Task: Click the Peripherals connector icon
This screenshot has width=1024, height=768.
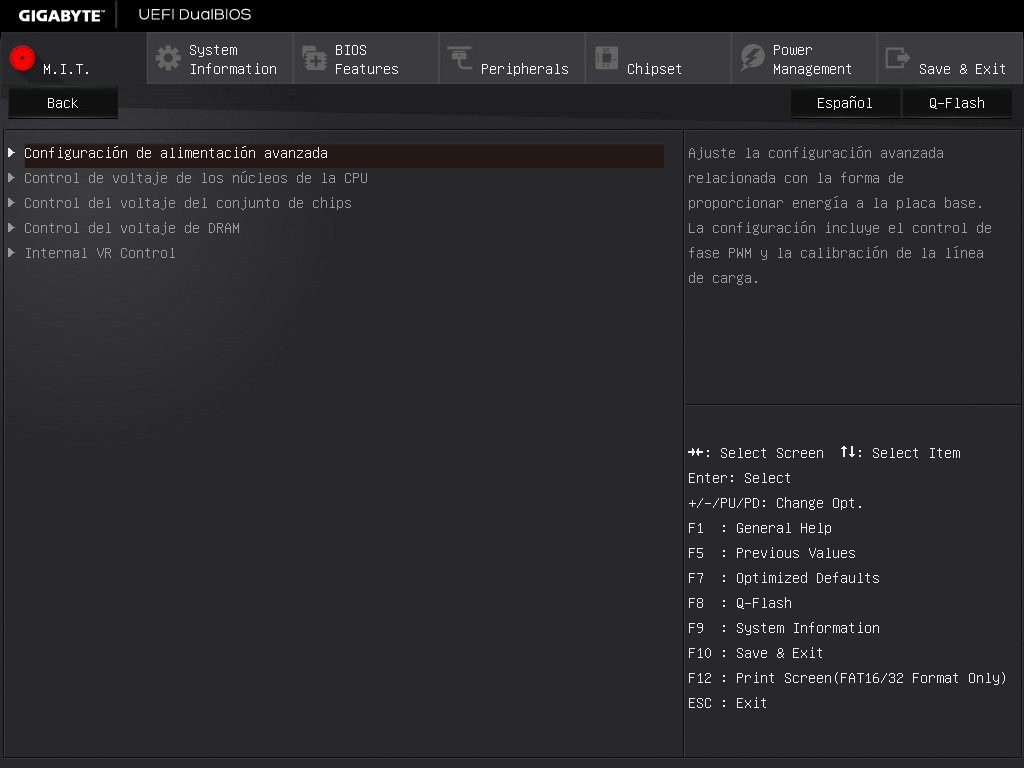Action: pyautogui.click(x=460, y=58)
